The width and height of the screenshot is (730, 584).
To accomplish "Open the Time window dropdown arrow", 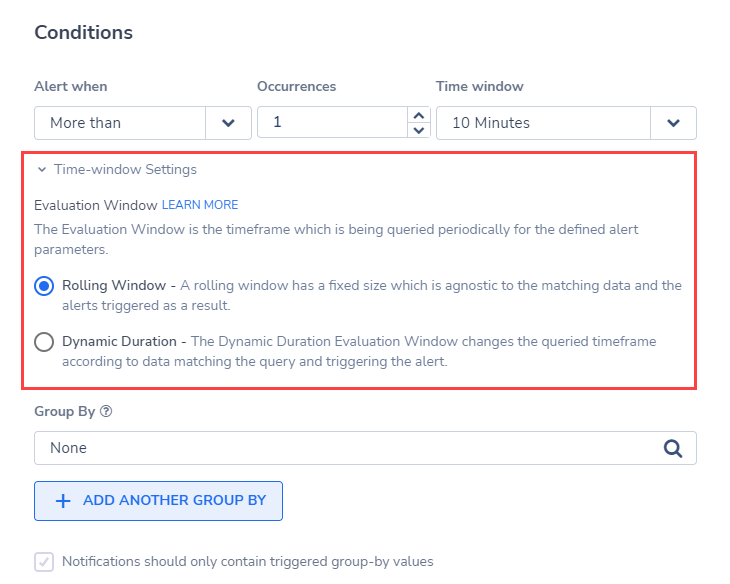I will [x=673, y=123].
